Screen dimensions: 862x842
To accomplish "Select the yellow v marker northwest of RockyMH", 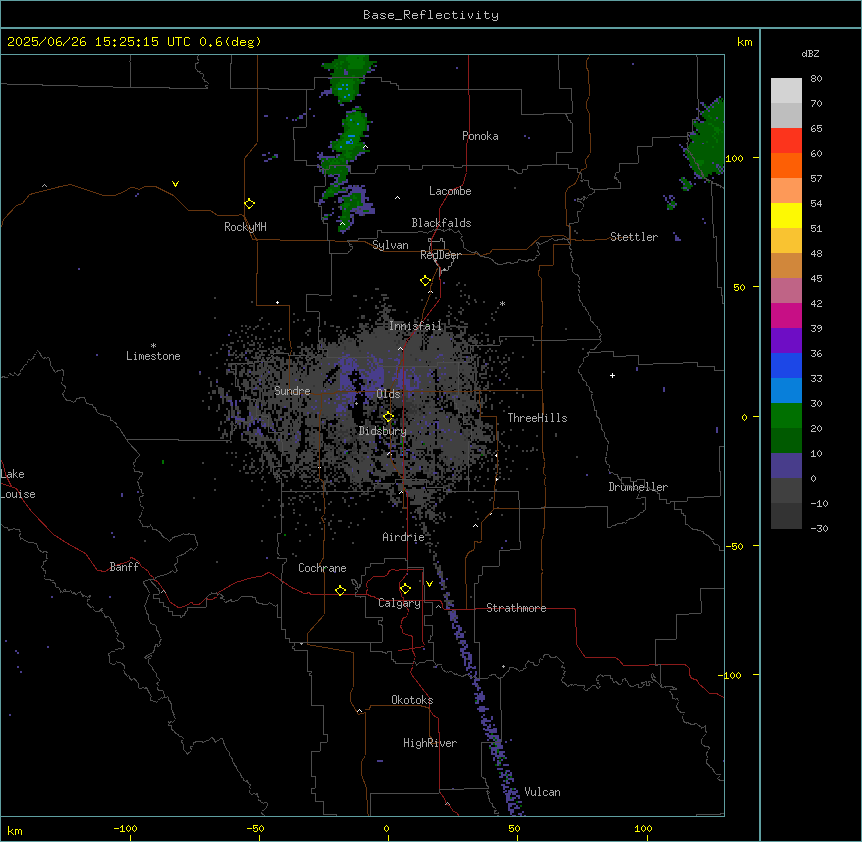I will (175, 184).
